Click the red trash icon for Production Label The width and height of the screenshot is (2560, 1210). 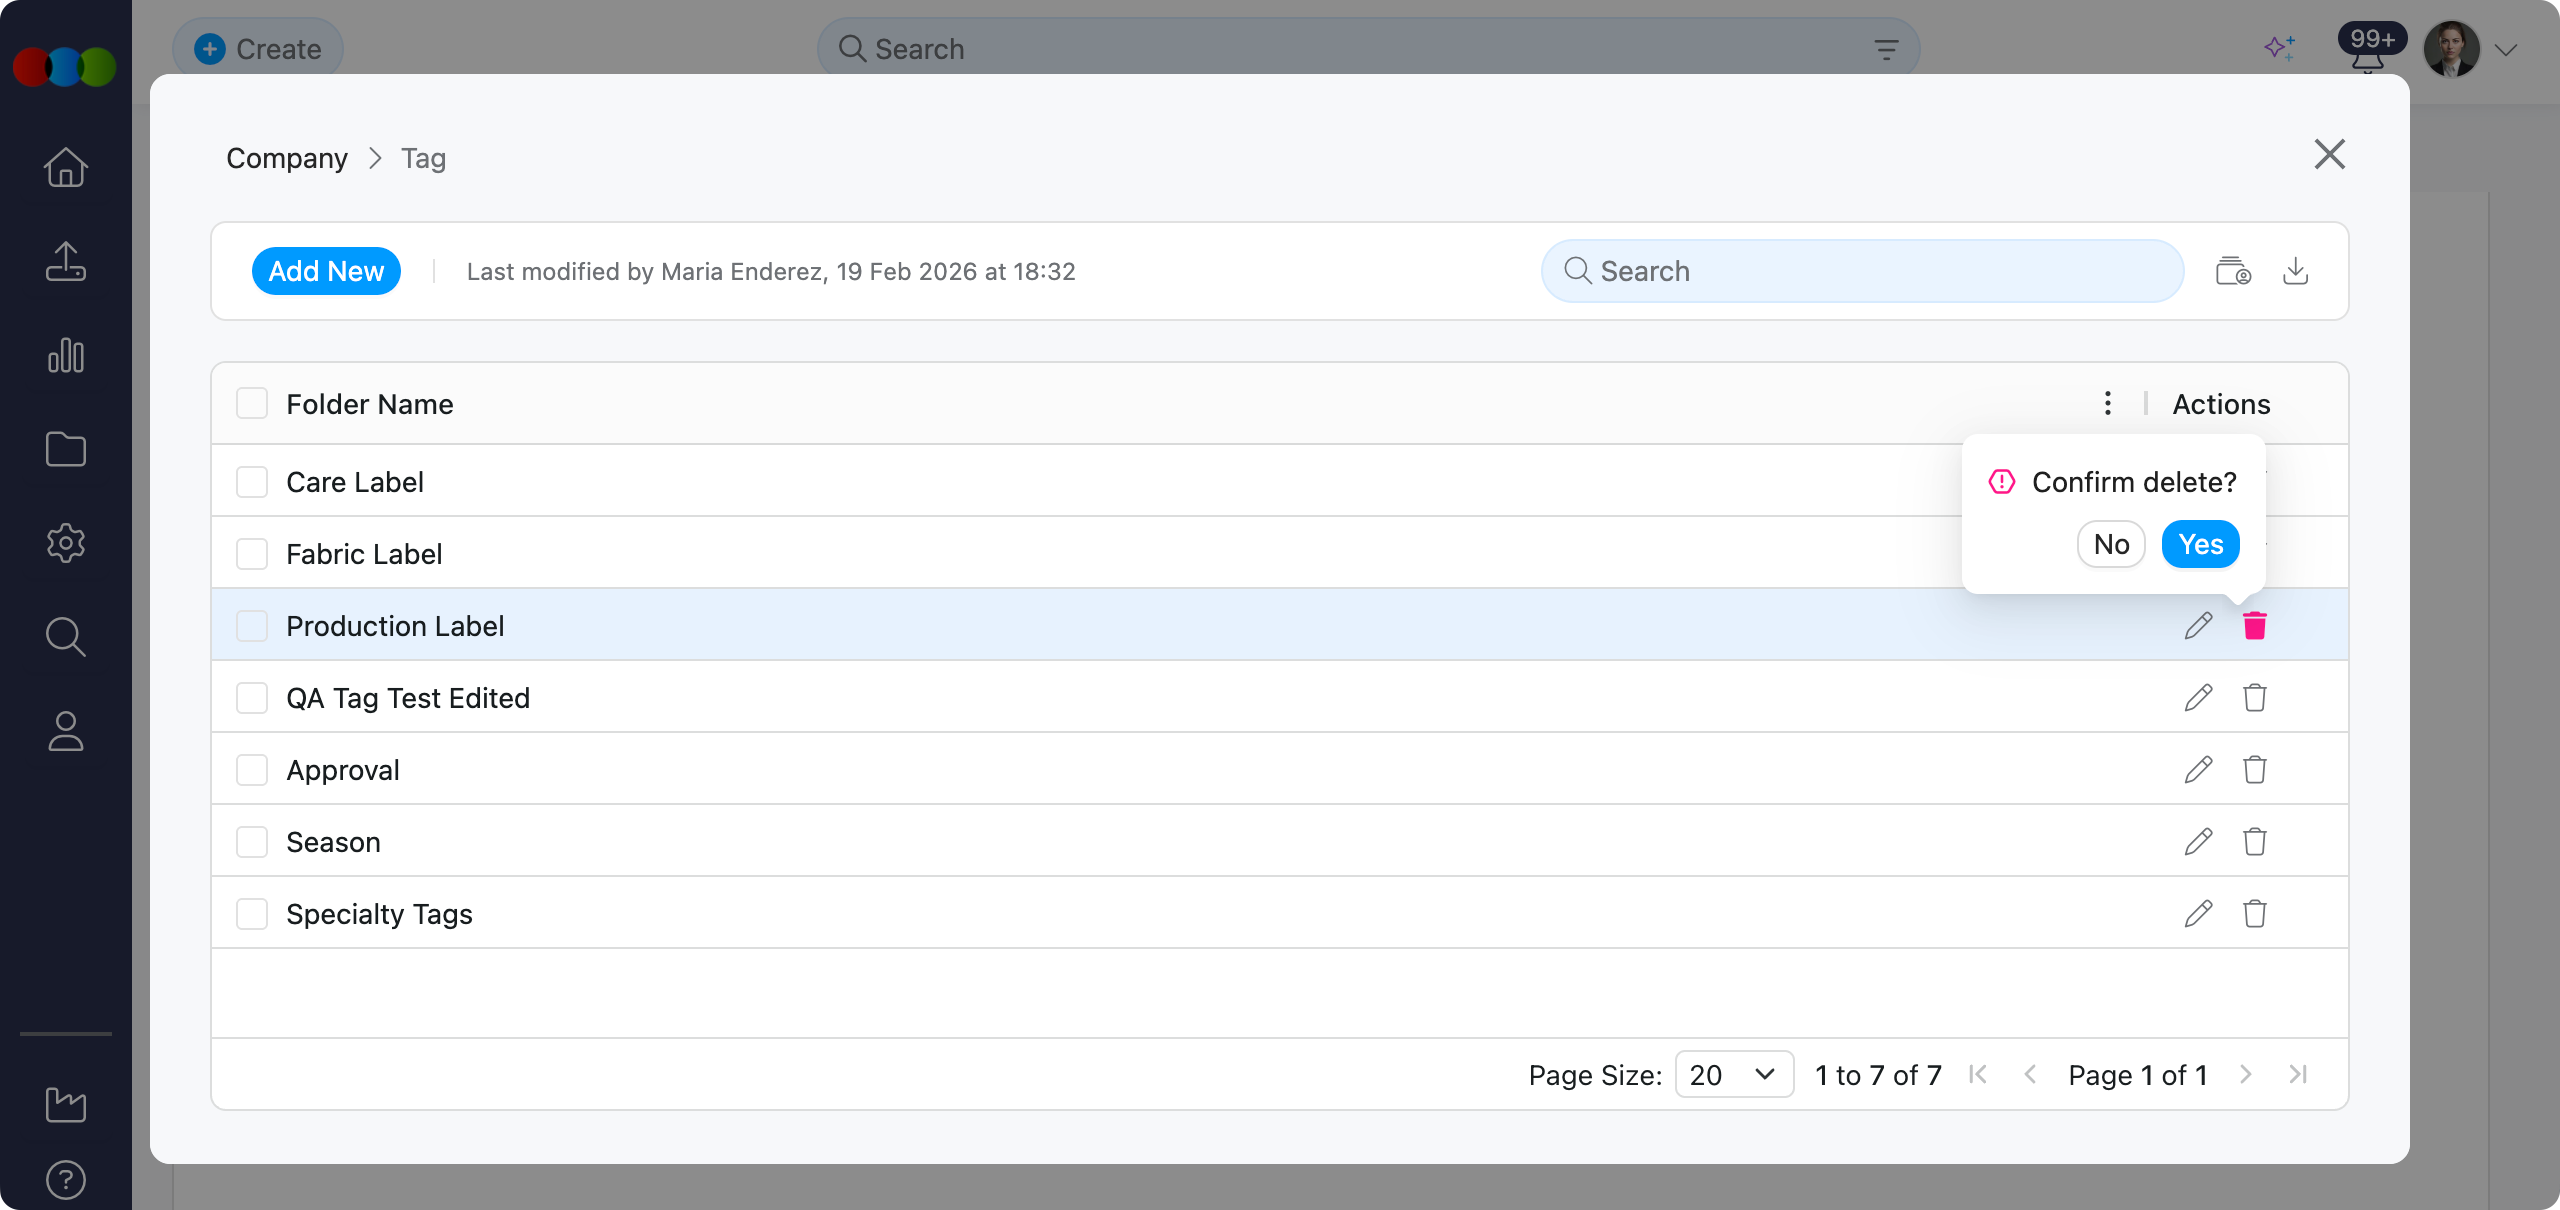[2254, 626]
